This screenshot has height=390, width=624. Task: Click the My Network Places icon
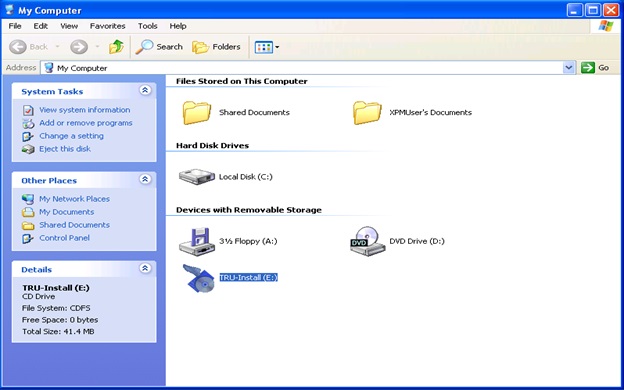coord(28,199)
